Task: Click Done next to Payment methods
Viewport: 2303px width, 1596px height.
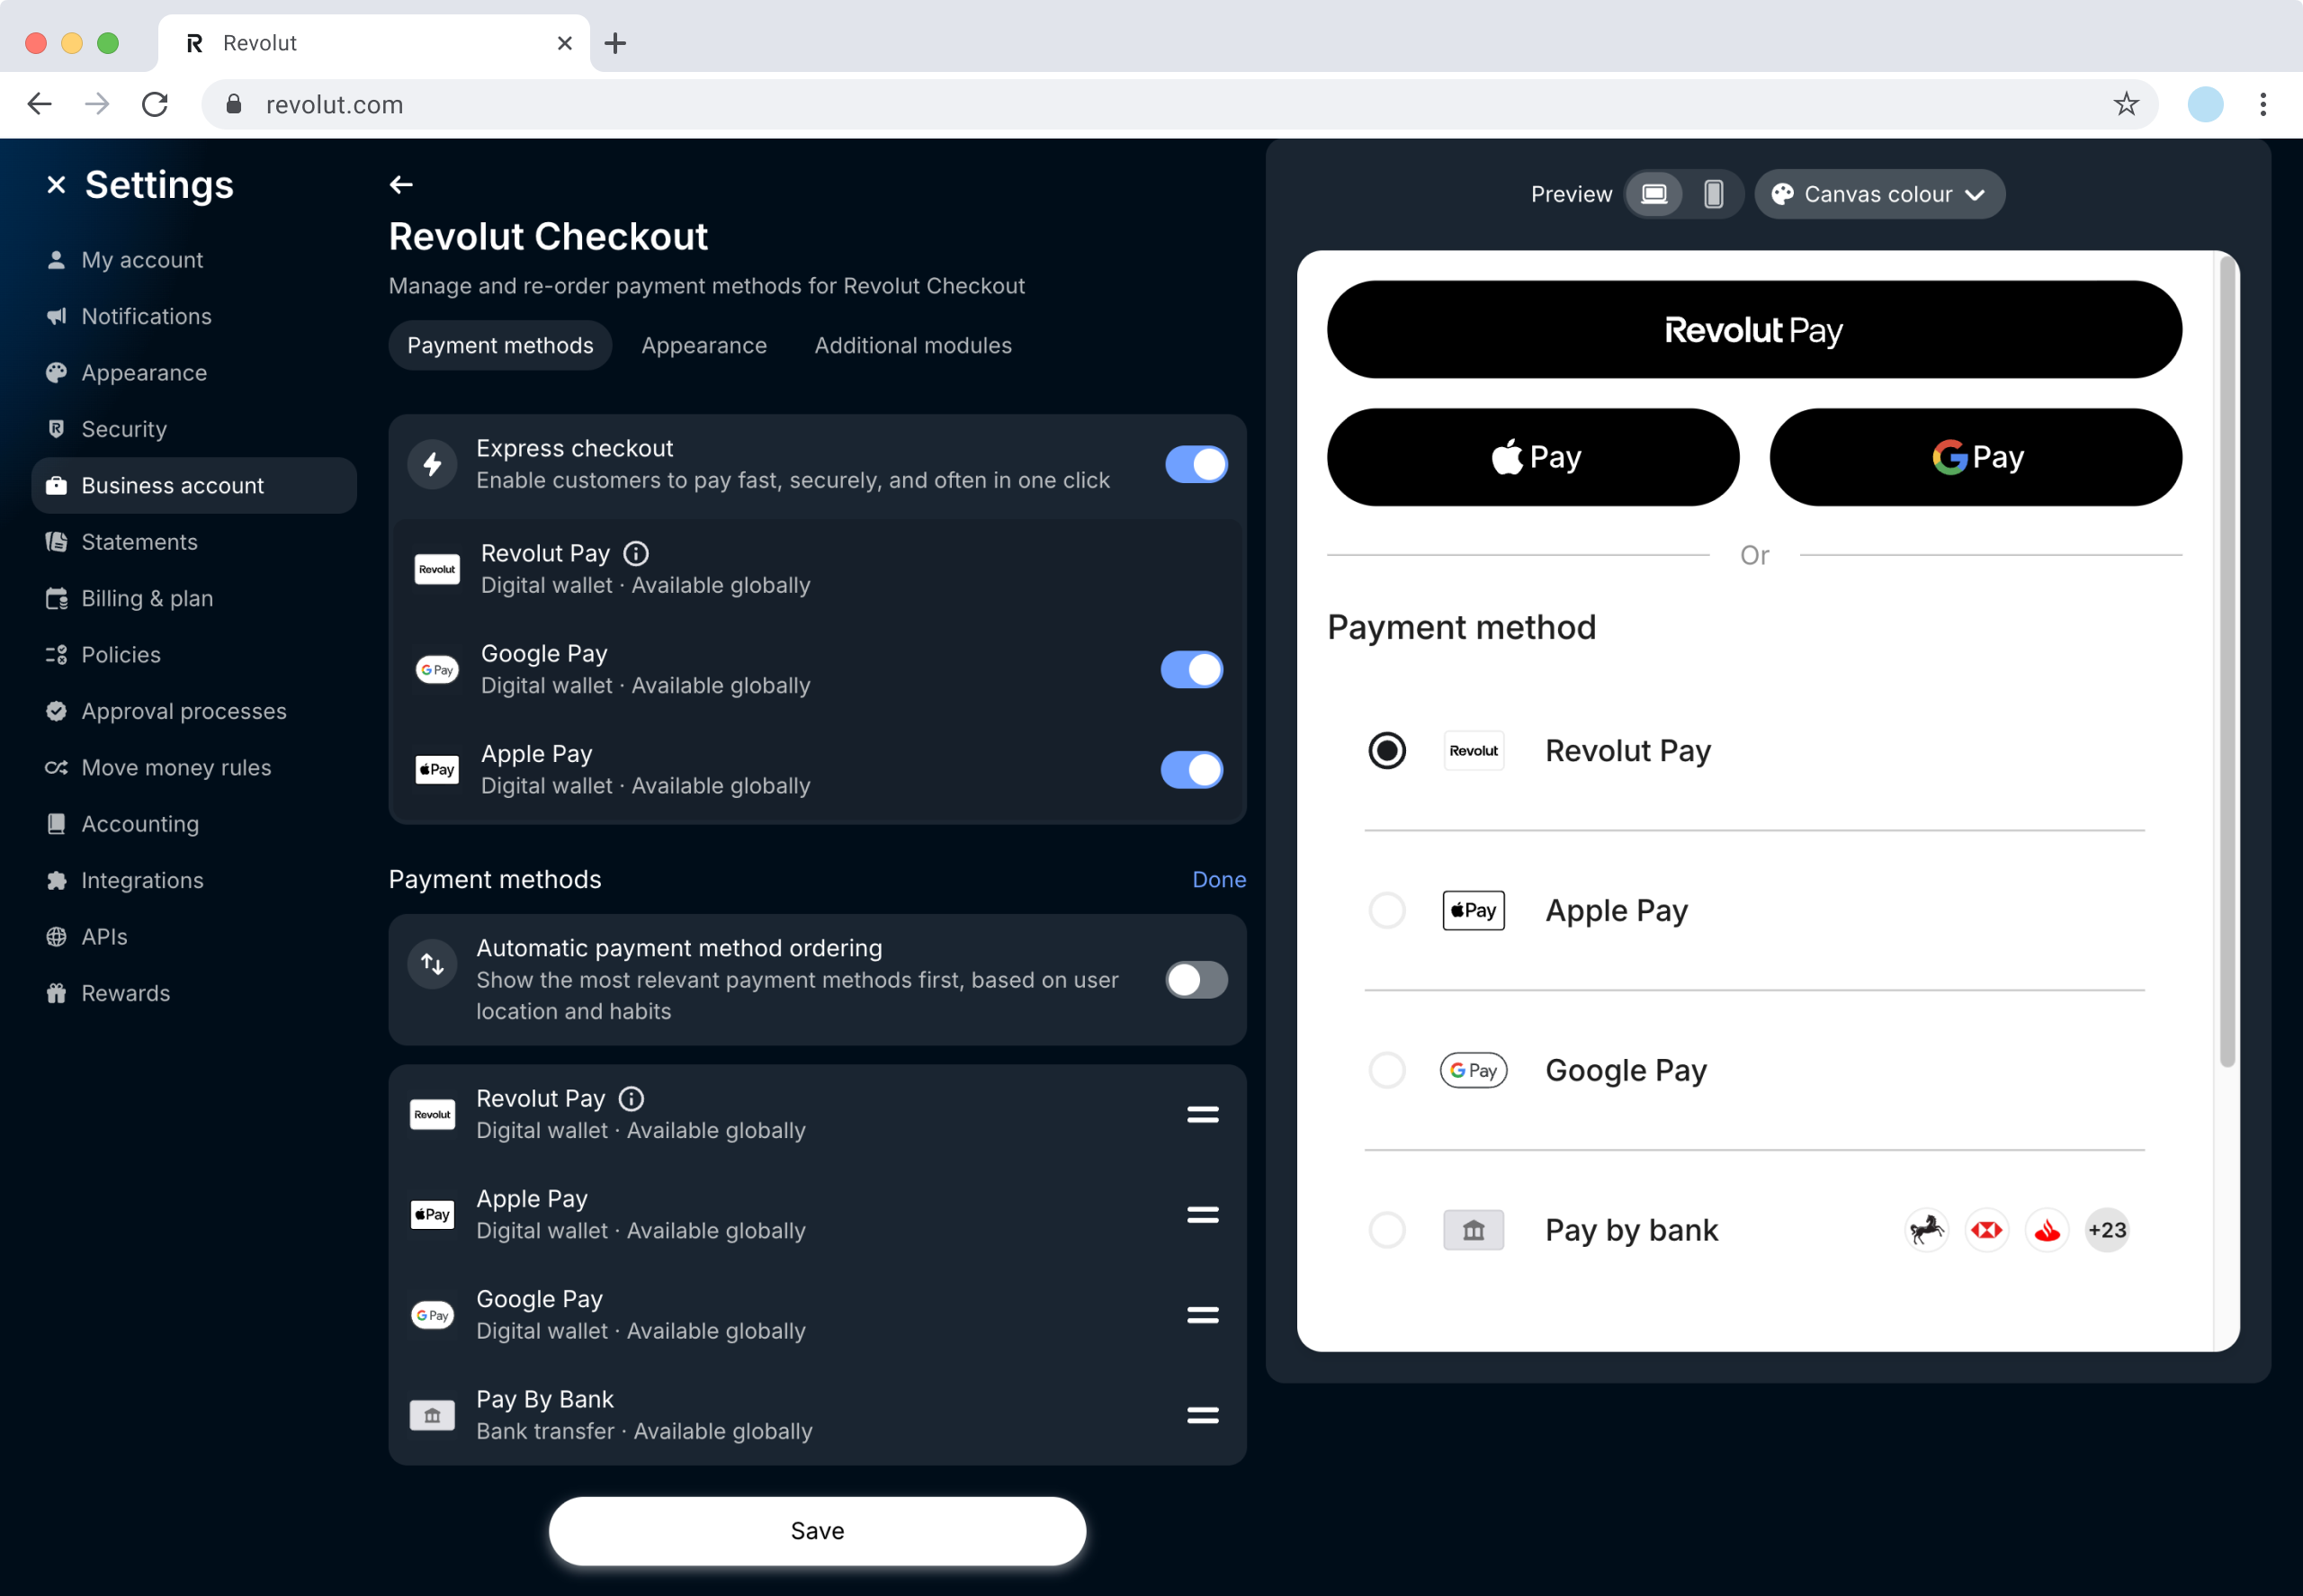Action: [x=1219, y=879]
